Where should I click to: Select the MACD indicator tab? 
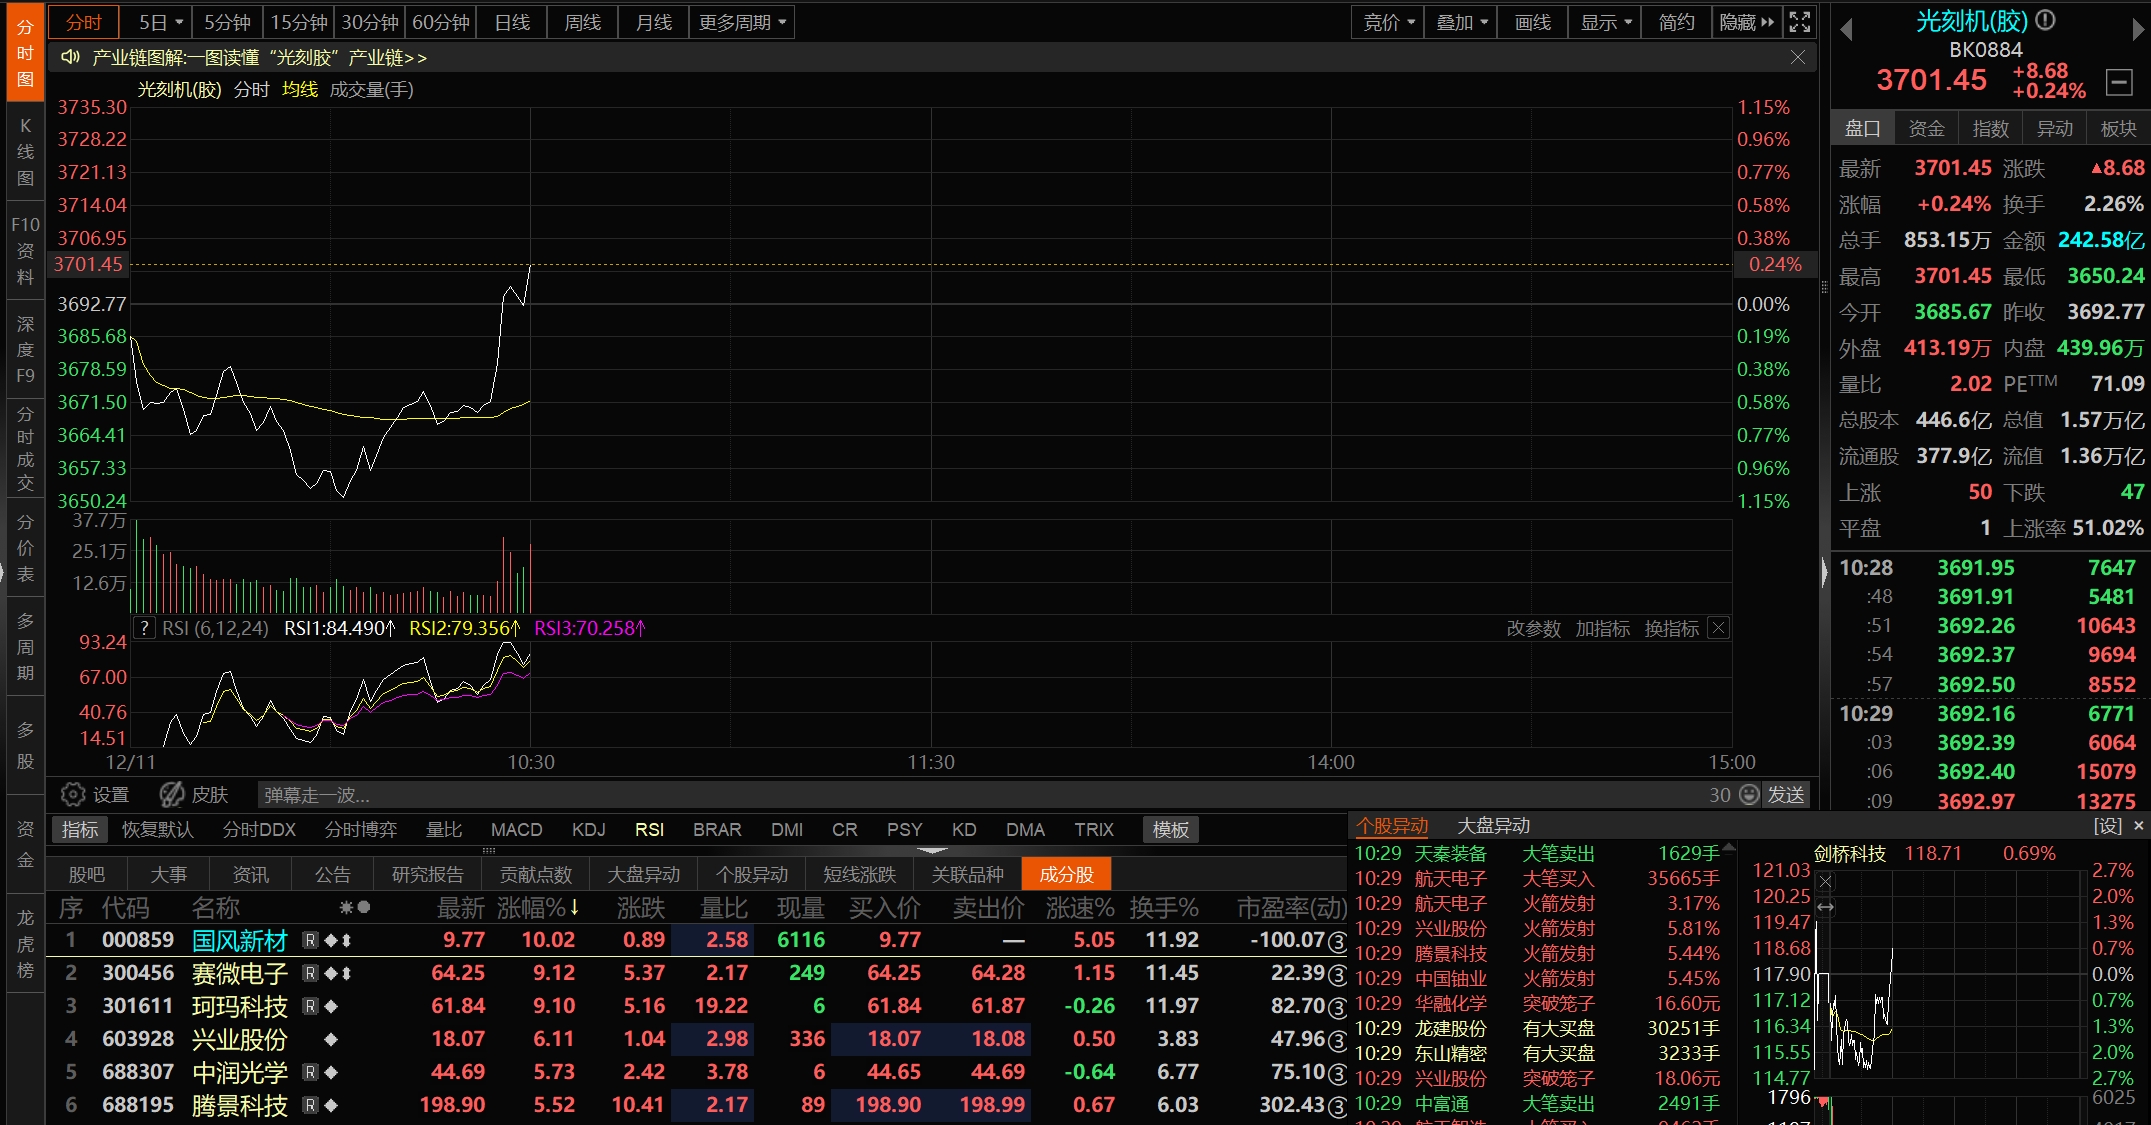click(x=516, y=830)
